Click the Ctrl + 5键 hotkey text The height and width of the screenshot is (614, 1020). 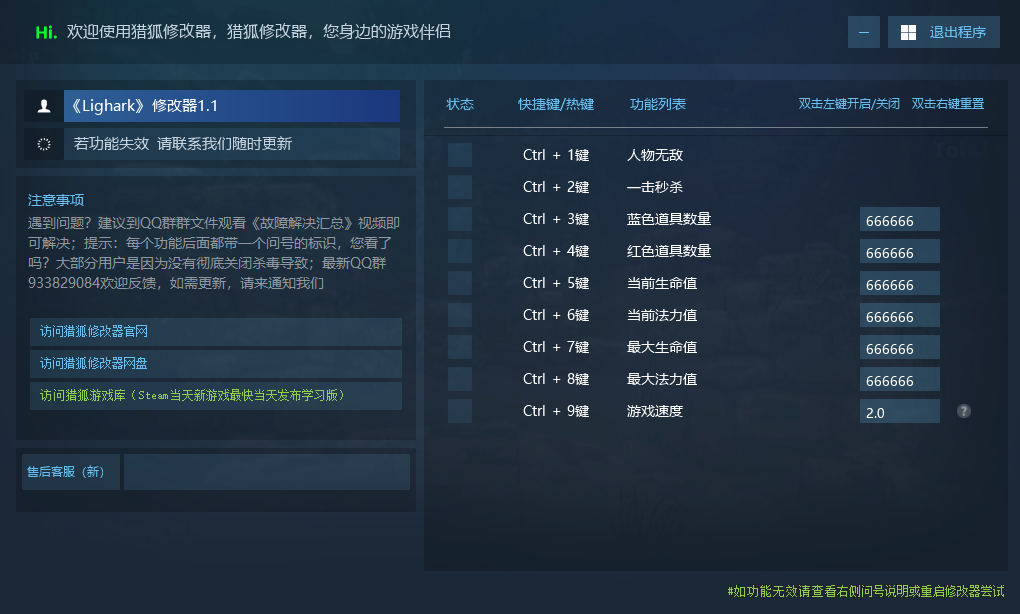coord(556,283)
